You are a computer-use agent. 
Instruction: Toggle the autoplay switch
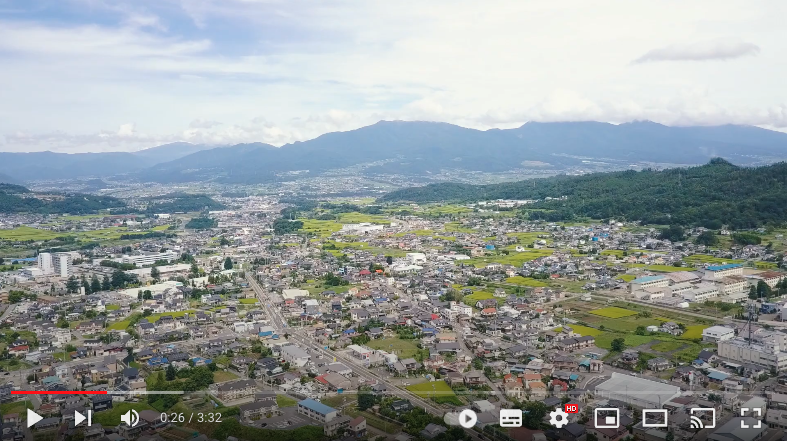(461, 418)
